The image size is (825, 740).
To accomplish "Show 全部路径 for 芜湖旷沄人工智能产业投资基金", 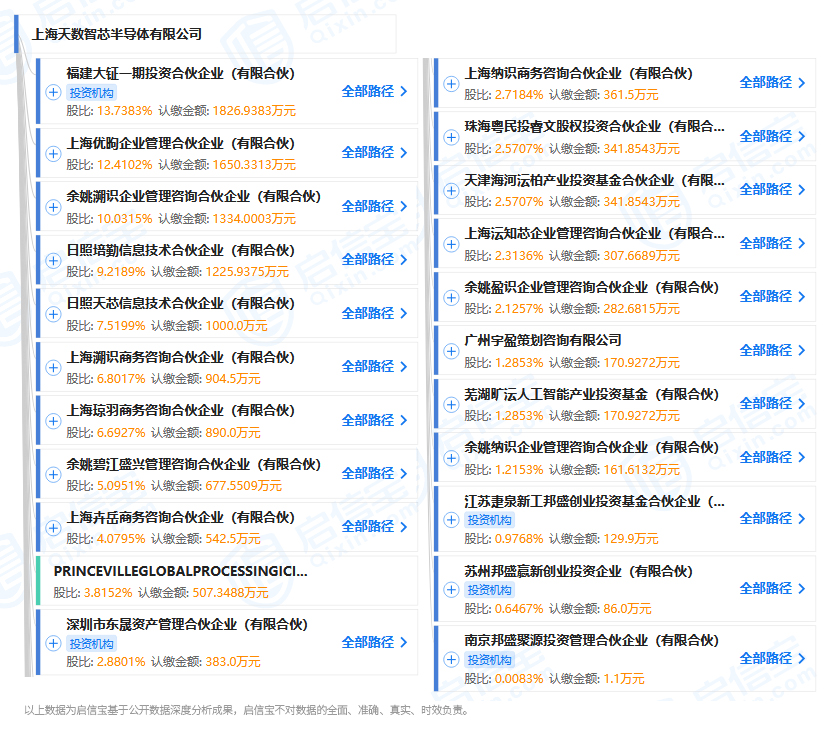I will pos(772,404).
